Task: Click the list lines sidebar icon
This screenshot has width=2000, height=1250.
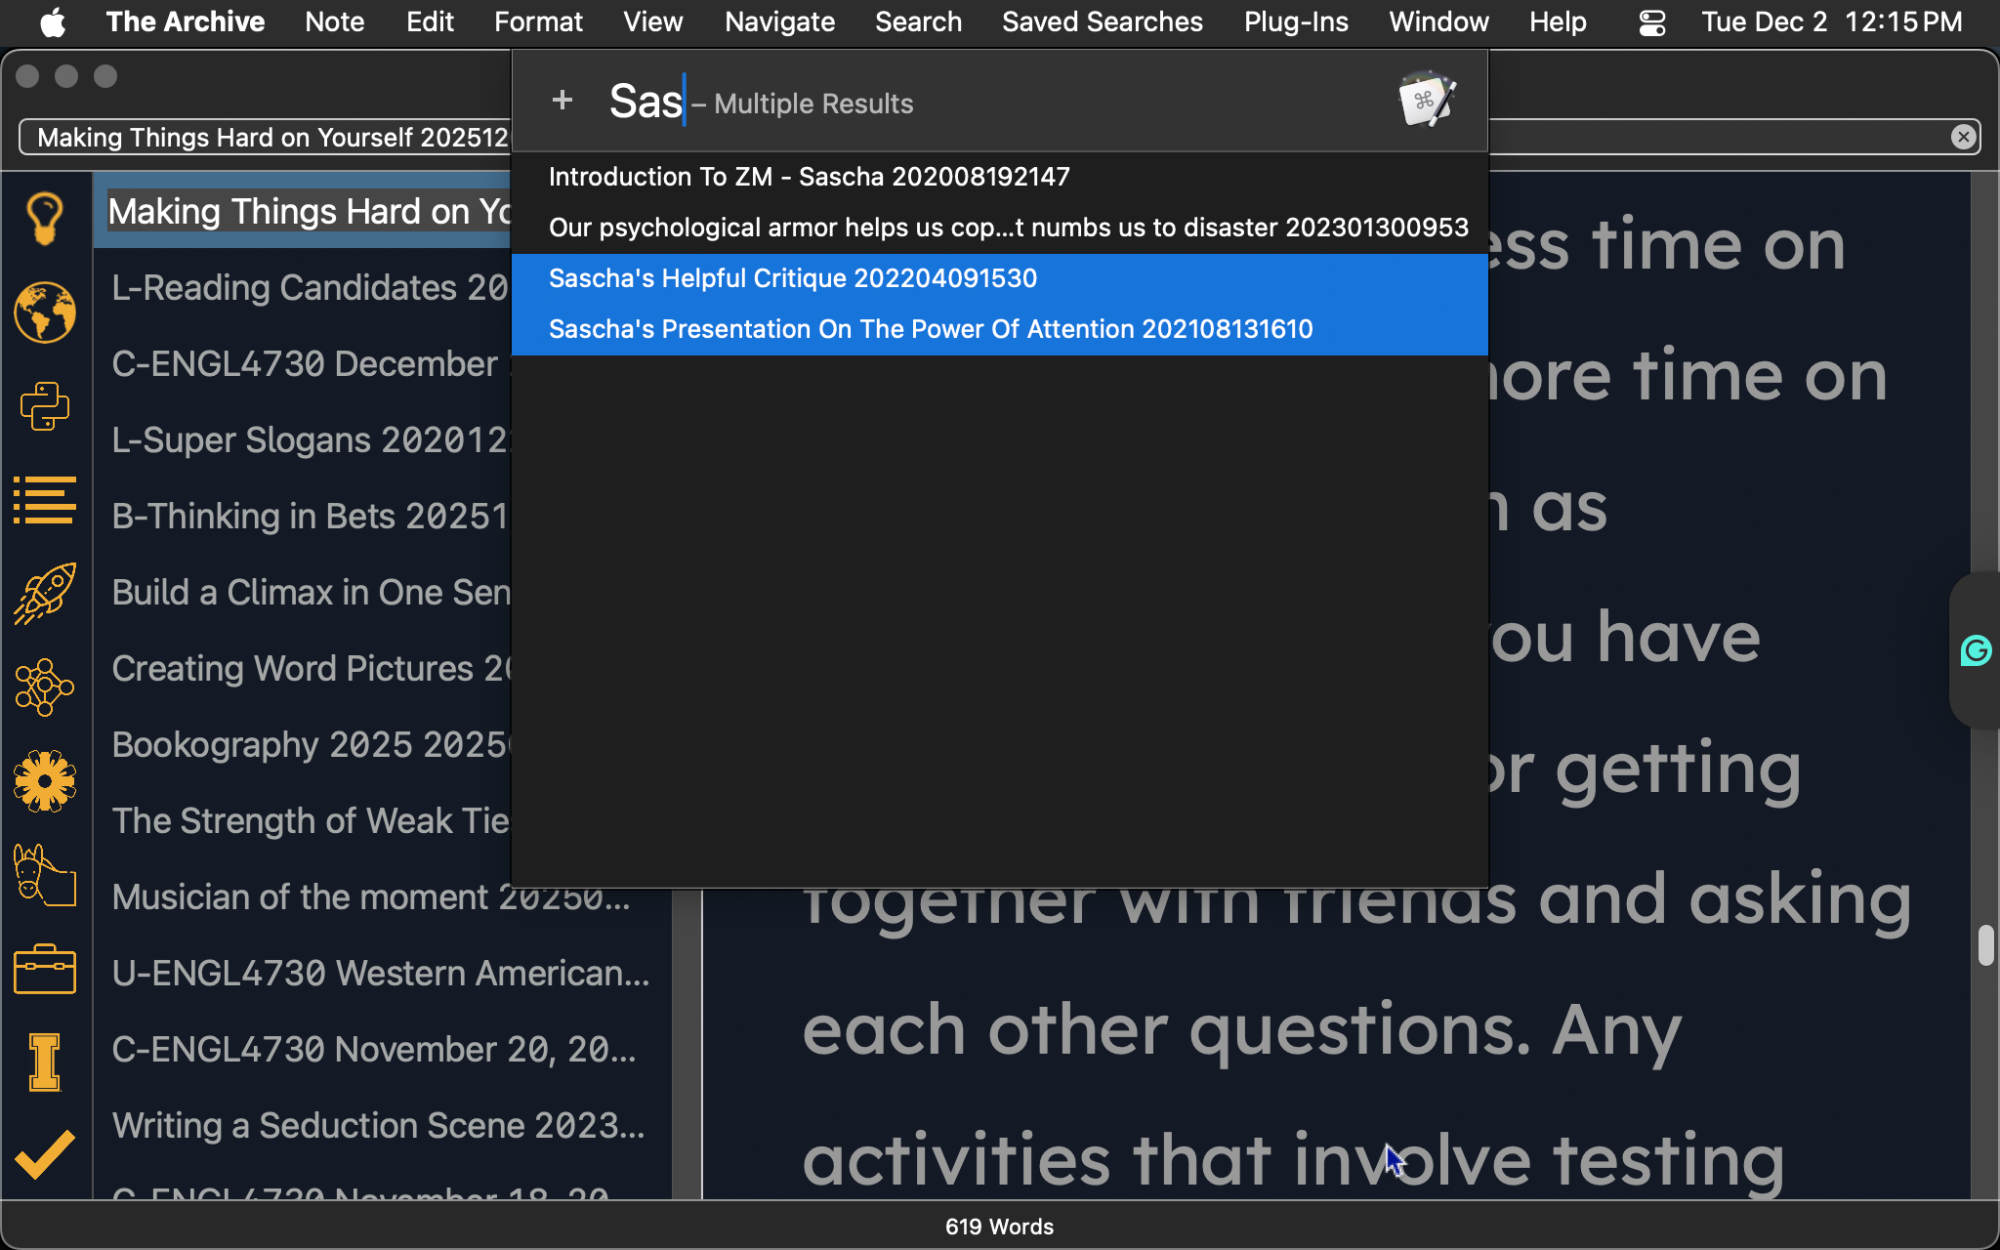Action: [x=45, y=500]
